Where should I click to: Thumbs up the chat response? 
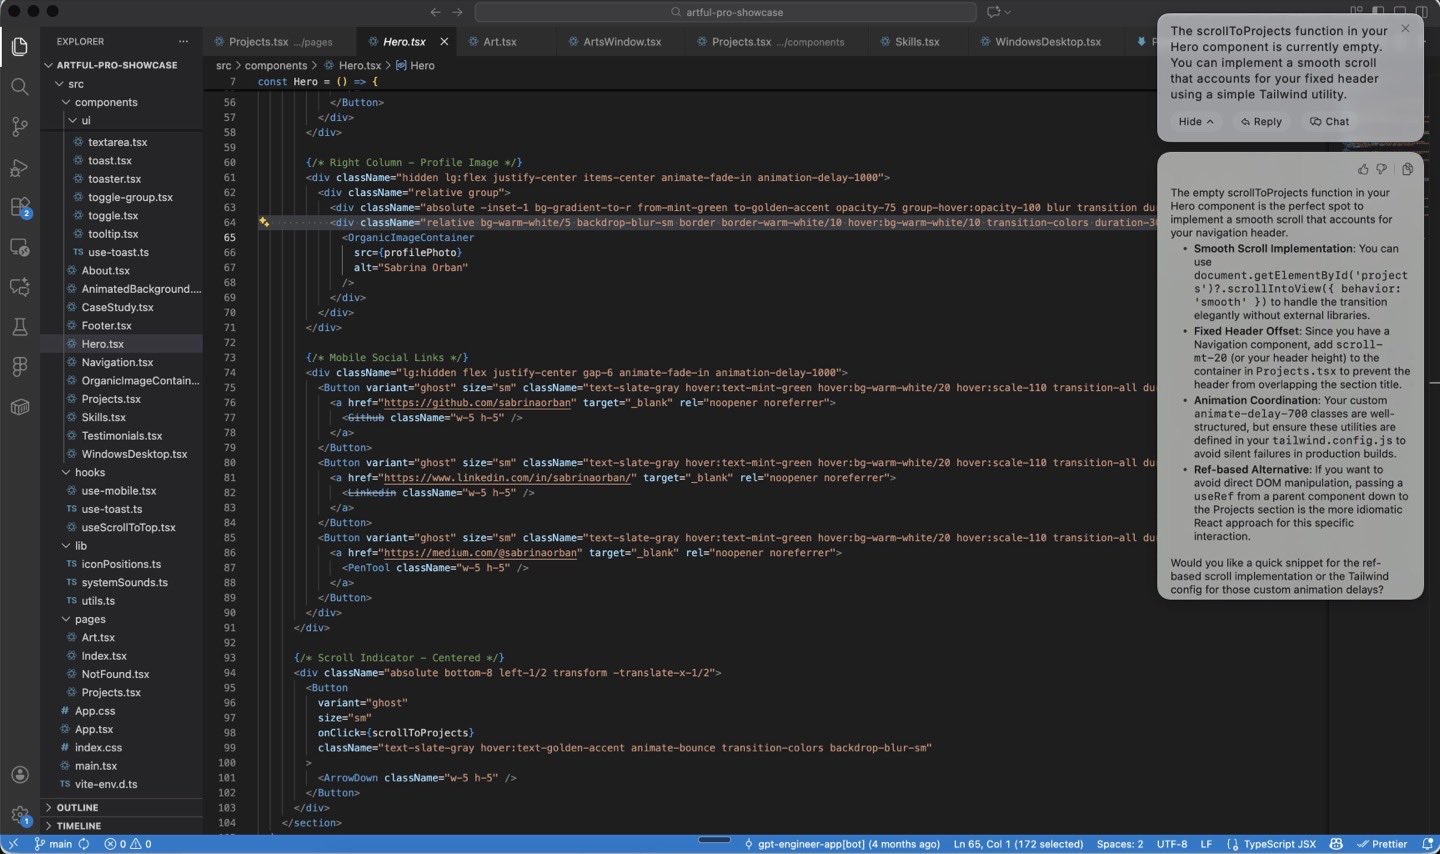[1363, 169]
